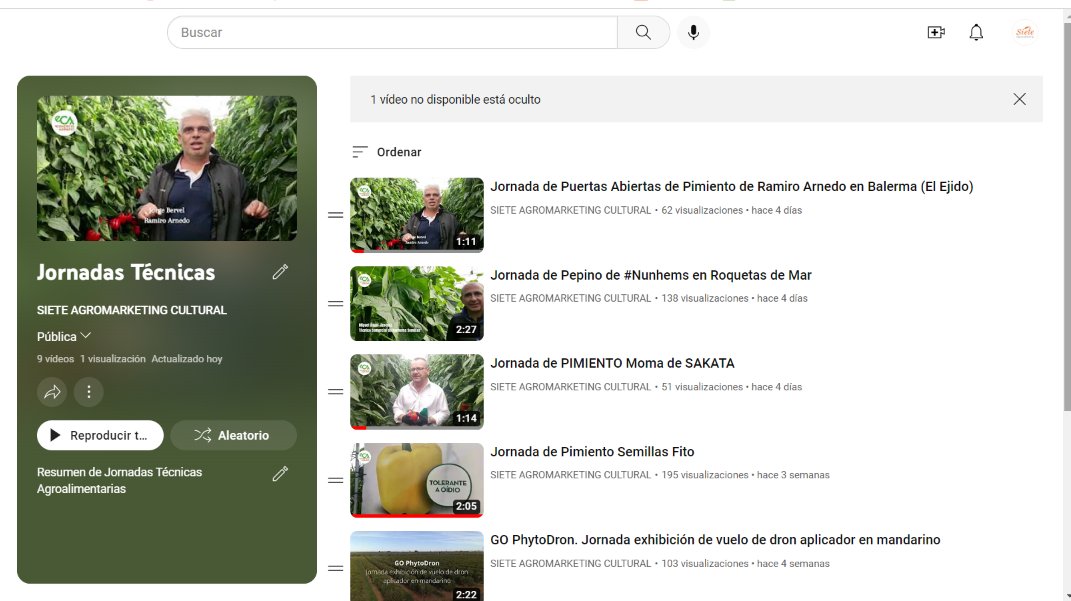Open playlist three-dot more options

pyautogui.click(x=89, y=392)
